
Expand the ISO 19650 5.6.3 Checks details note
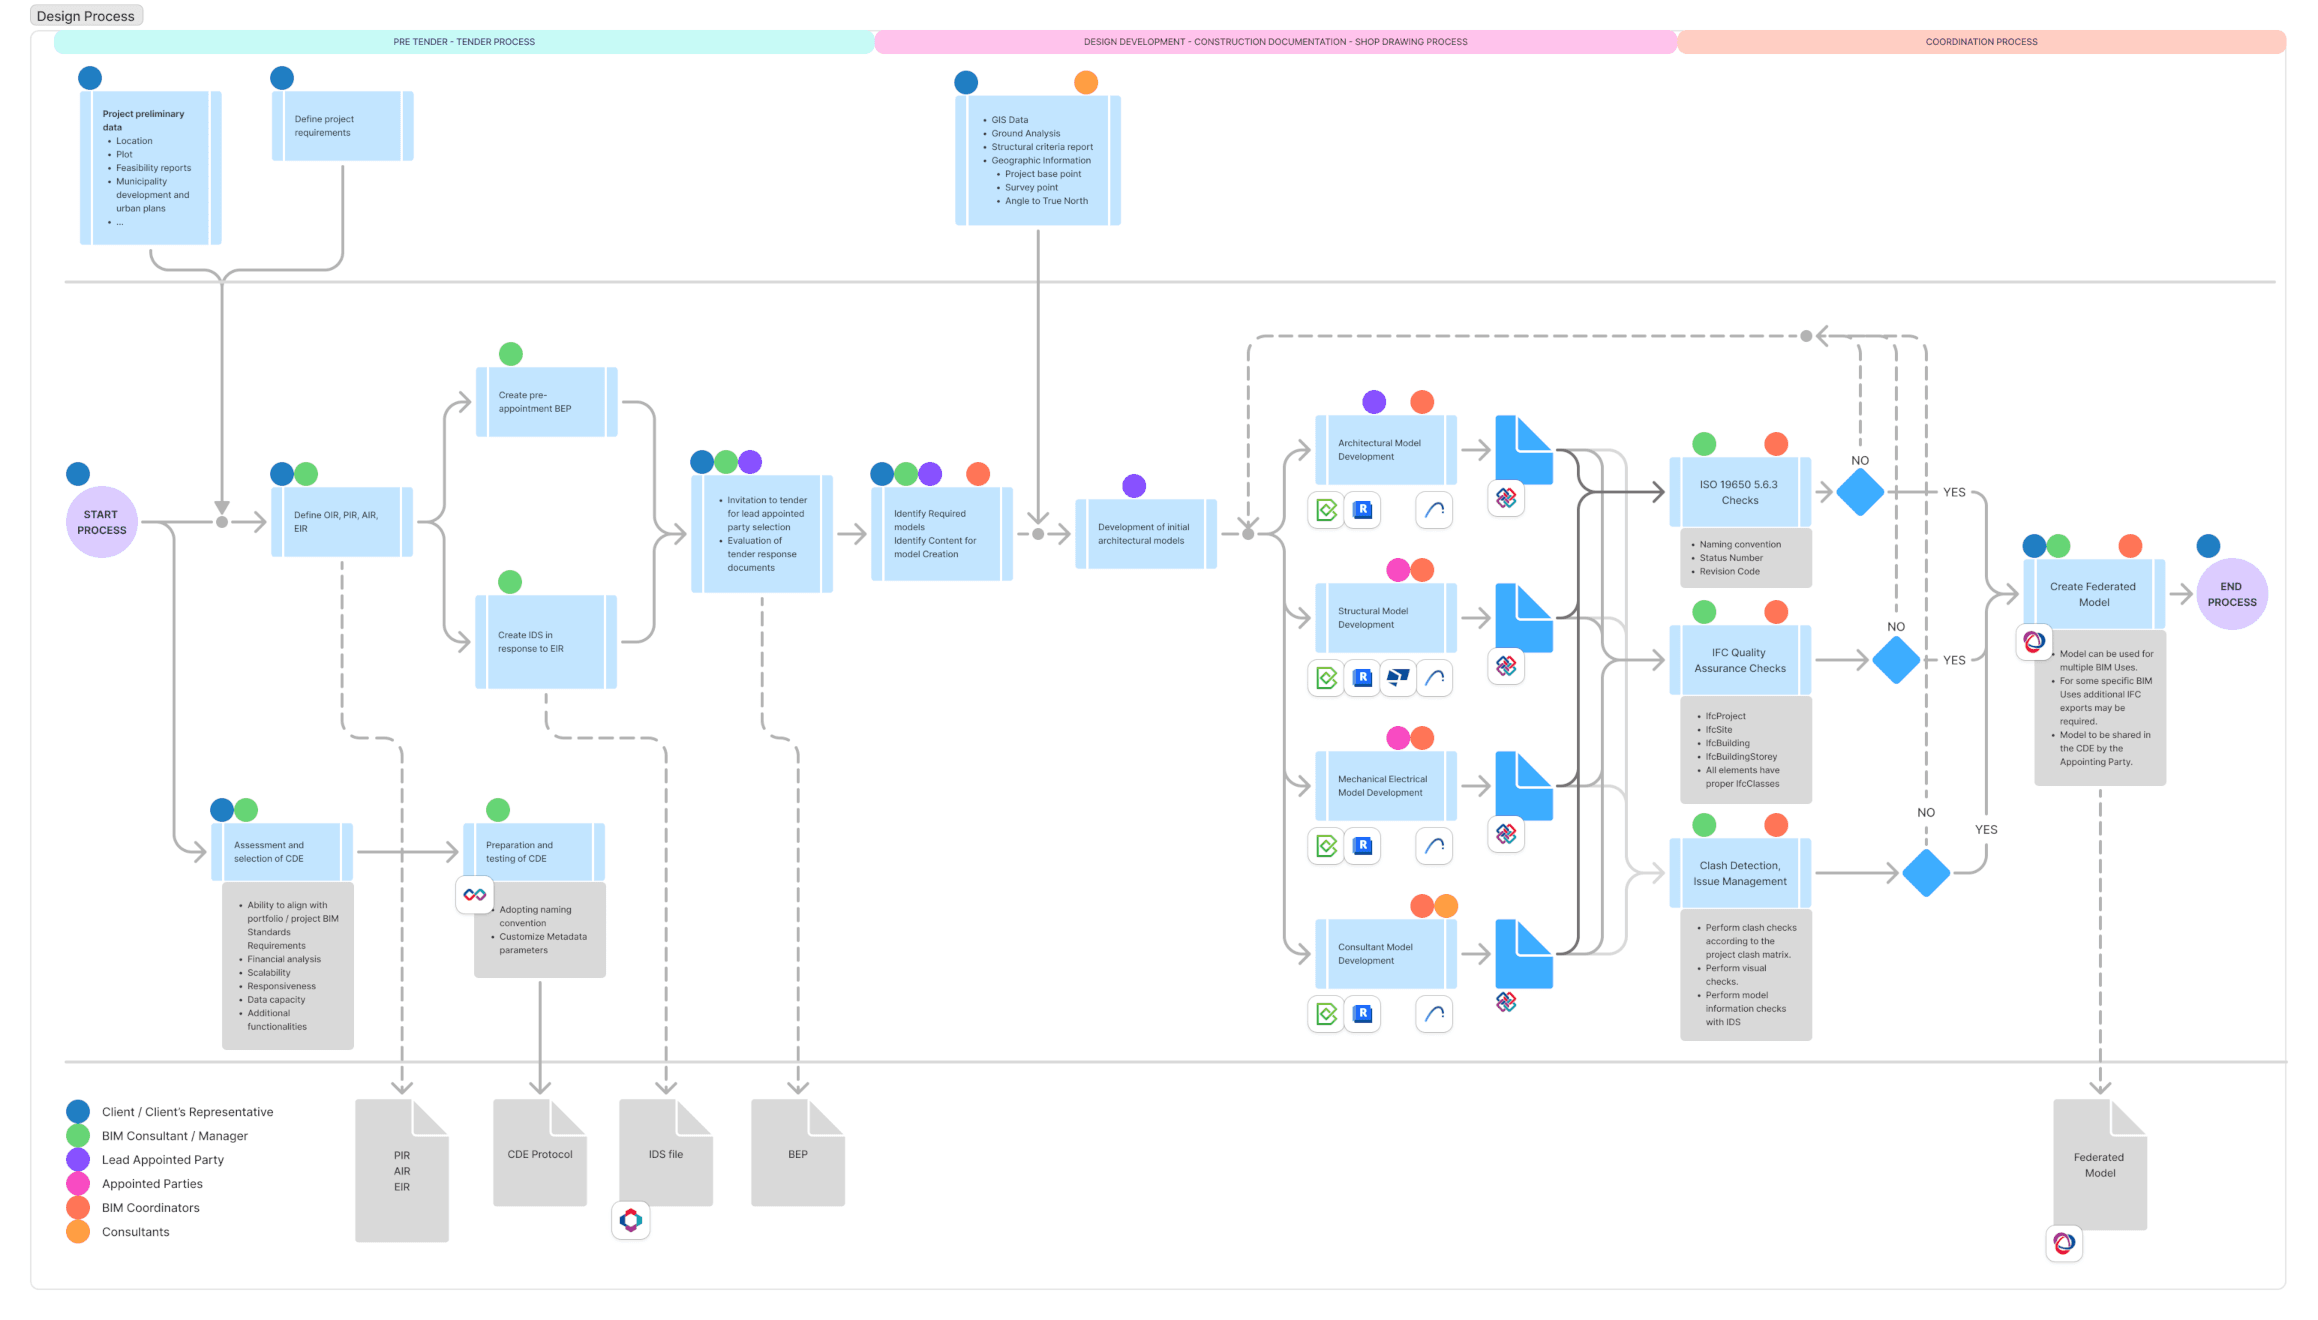pyautogui.click(x=1745, y=558)
